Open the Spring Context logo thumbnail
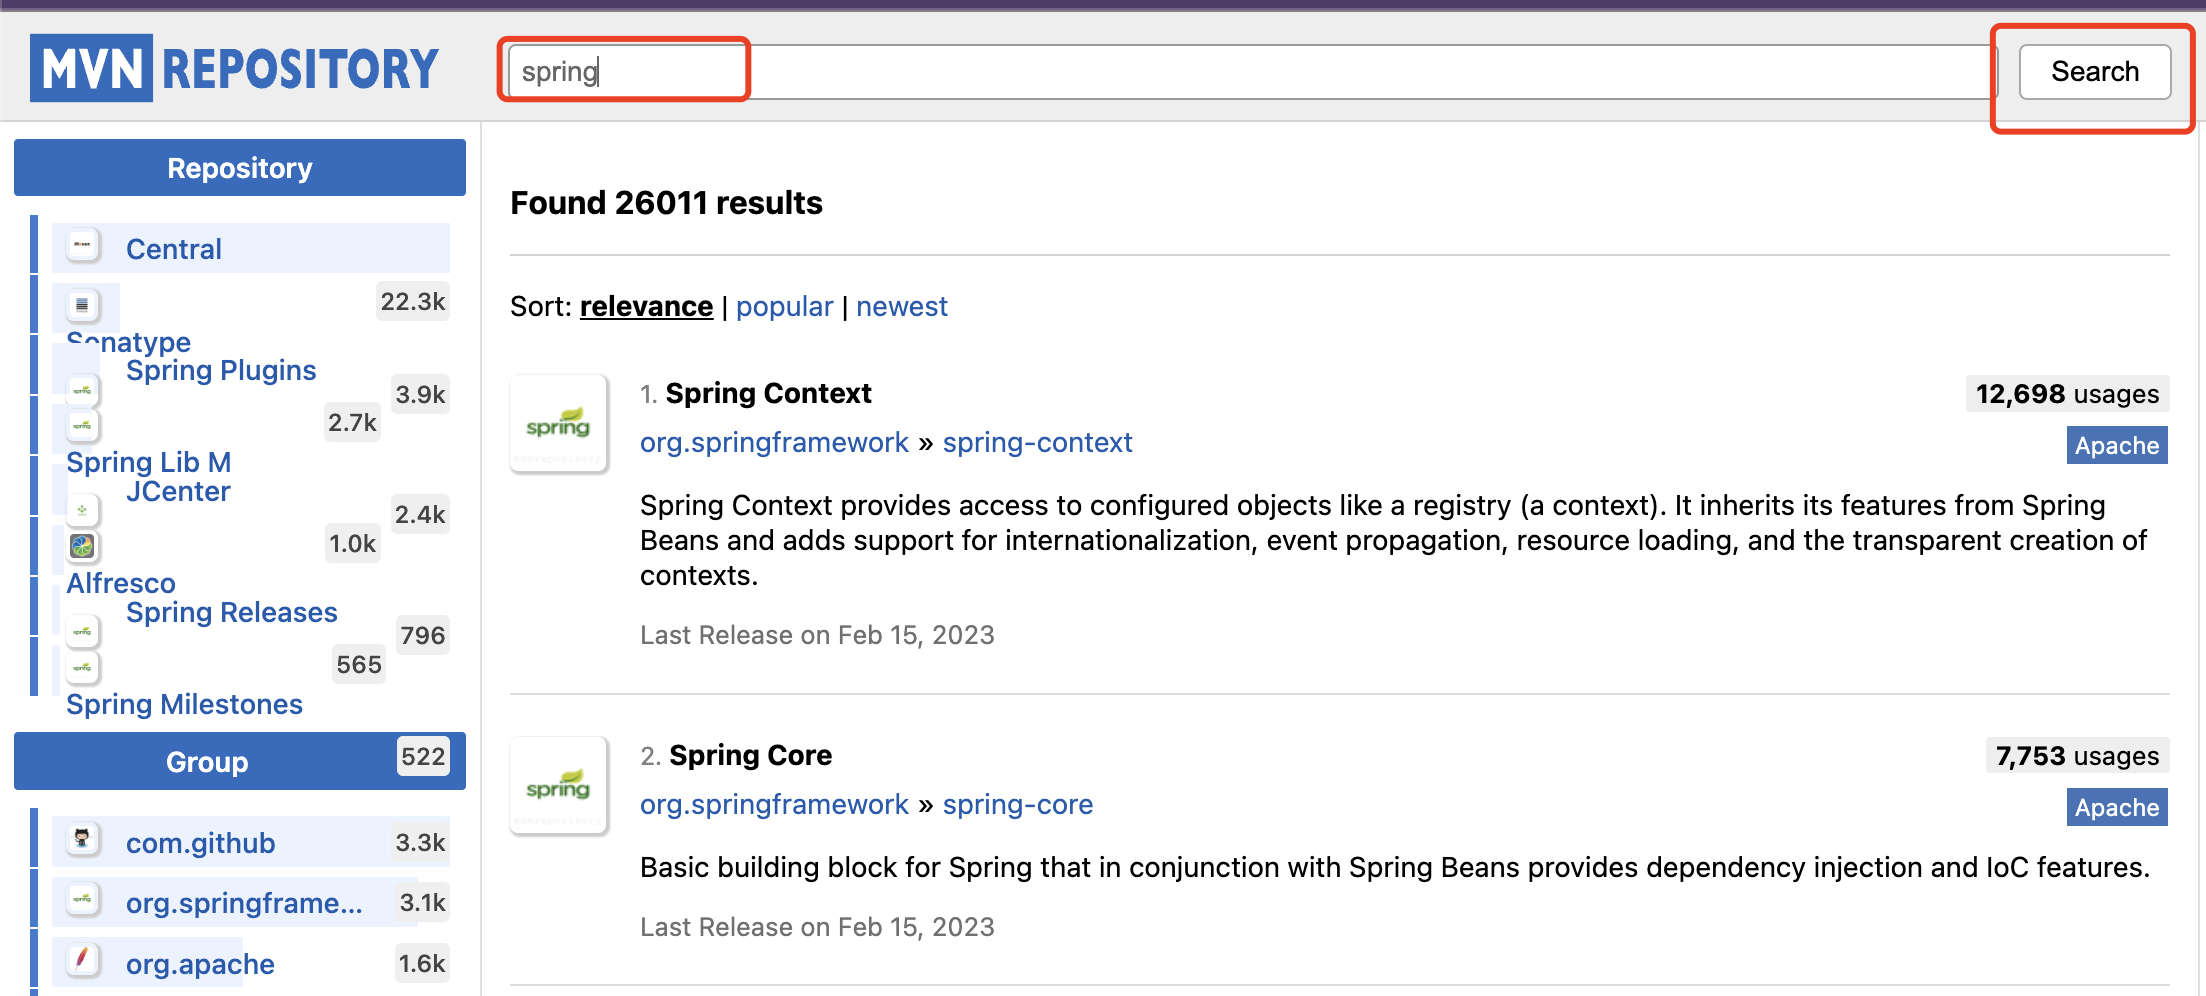The height and width of the screenshot is (996, 2206). 559,424
